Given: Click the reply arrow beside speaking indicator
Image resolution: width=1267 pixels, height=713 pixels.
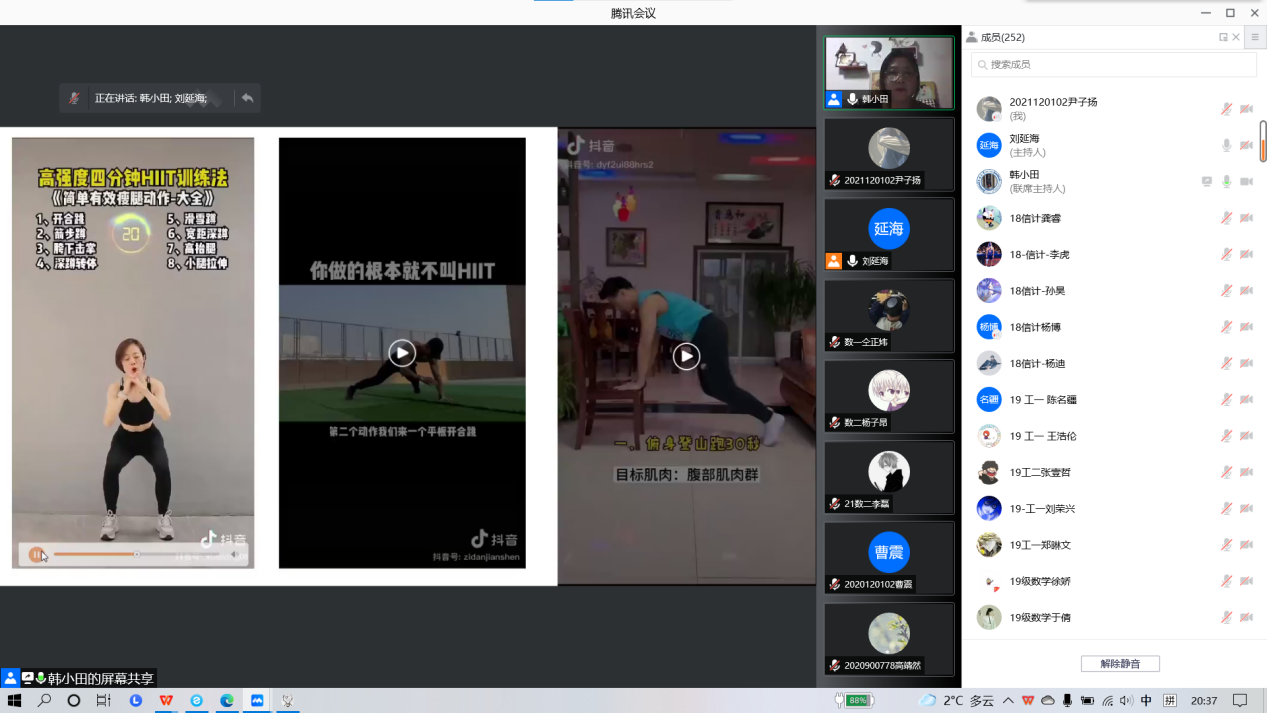Looking at the screenshot, I should (247, 98).
